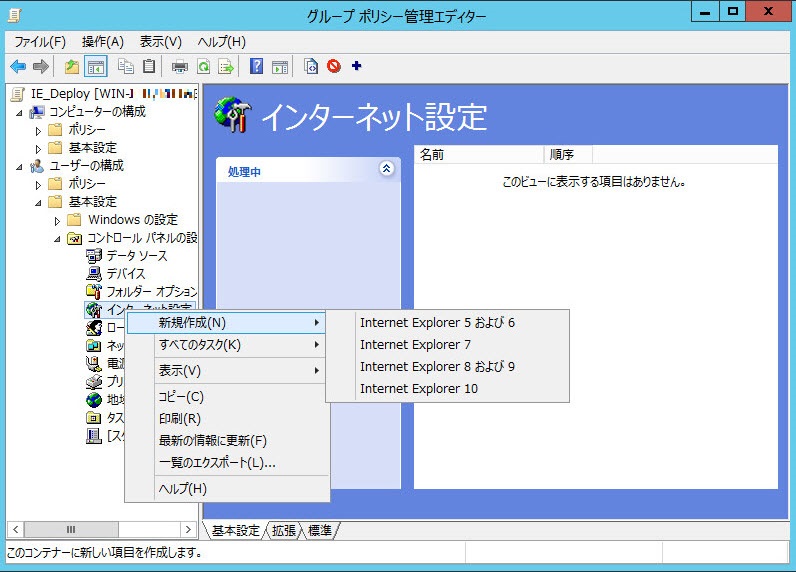Click the Export list toolbar icon
796x572 pixels.
click(226, 67)
